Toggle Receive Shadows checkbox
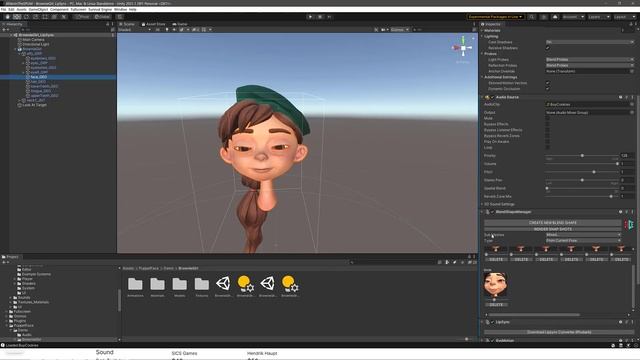640x360 pixels. (547, 48)
